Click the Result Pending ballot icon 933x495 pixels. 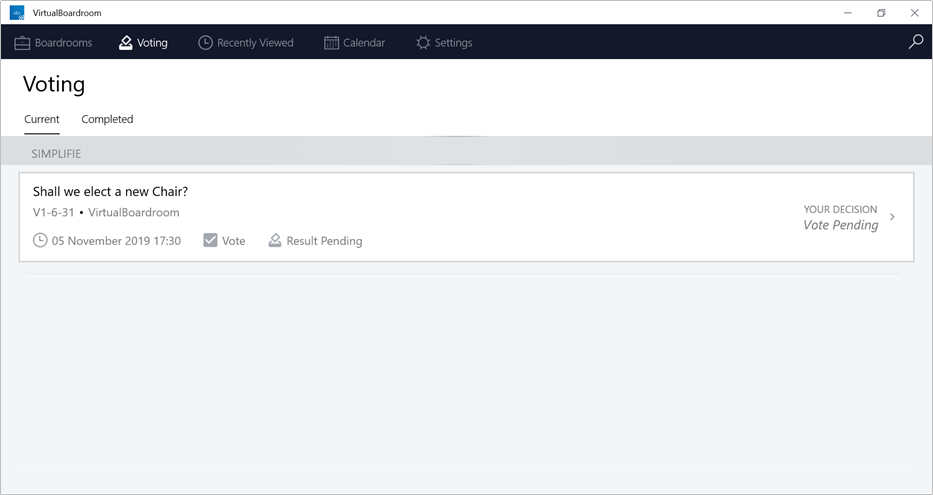click(x=274, y=240)
